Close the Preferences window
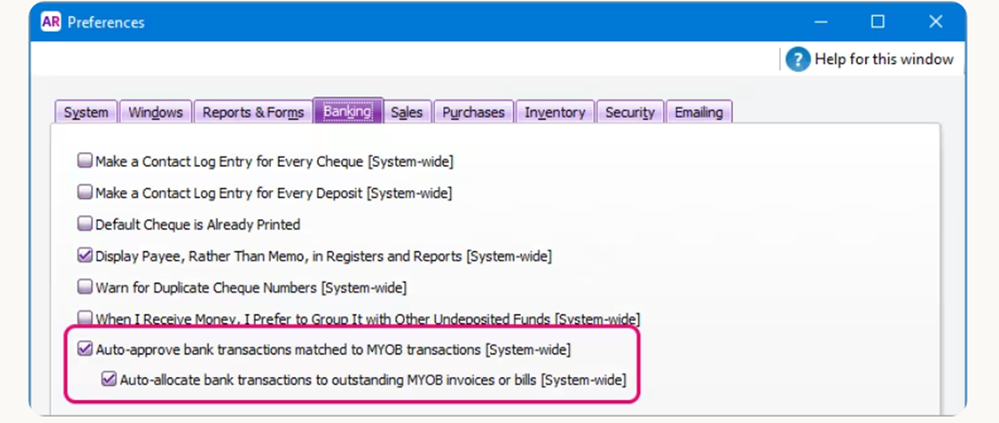The width and height of the screenshot is (999, 423). pyautogui.click(x=935, y=22)
